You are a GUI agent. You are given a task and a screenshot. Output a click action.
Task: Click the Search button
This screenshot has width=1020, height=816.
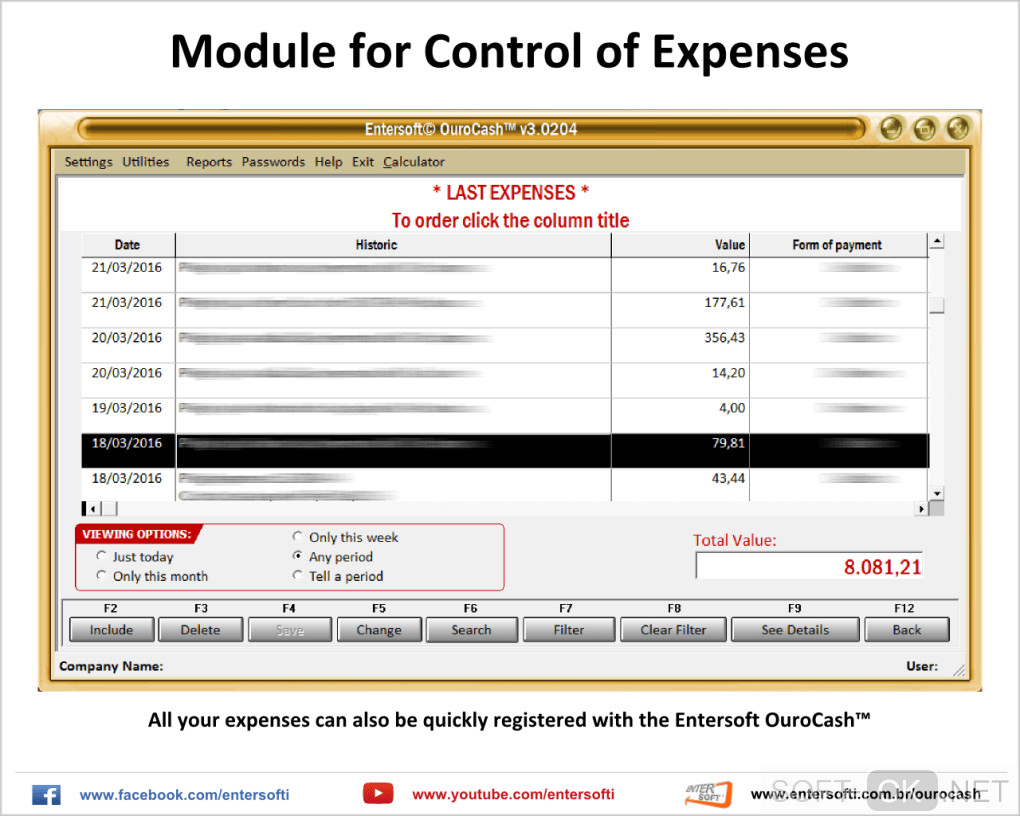coord(472,630)
